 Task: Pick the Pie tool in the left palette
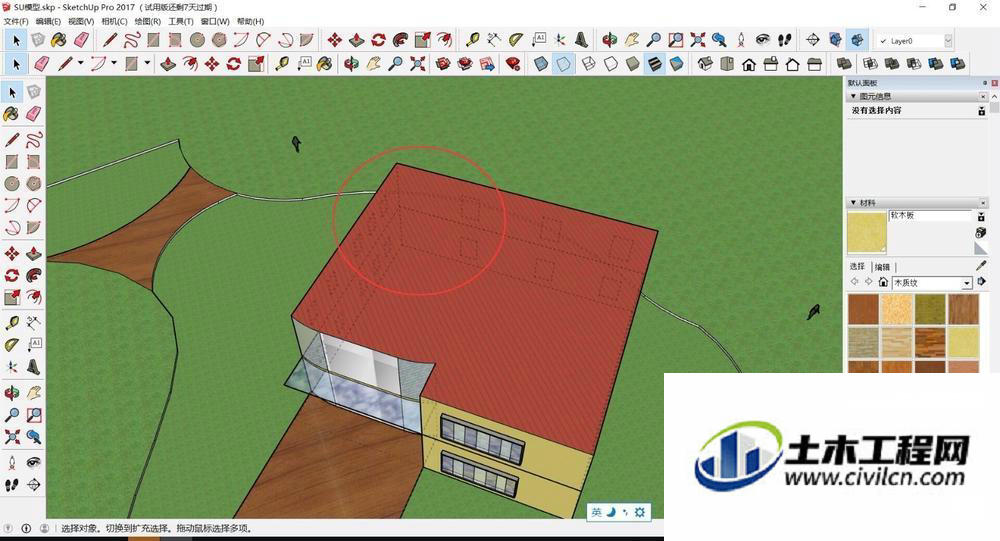(34, 226)
